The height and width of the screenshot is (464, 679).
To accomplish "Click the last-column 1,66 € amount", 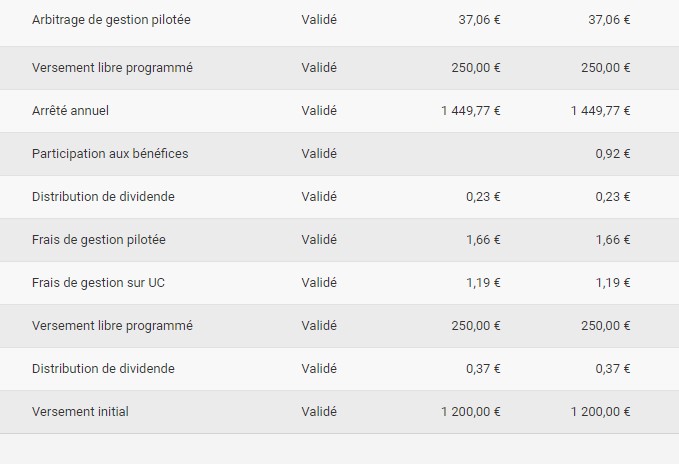I will 612,240.
